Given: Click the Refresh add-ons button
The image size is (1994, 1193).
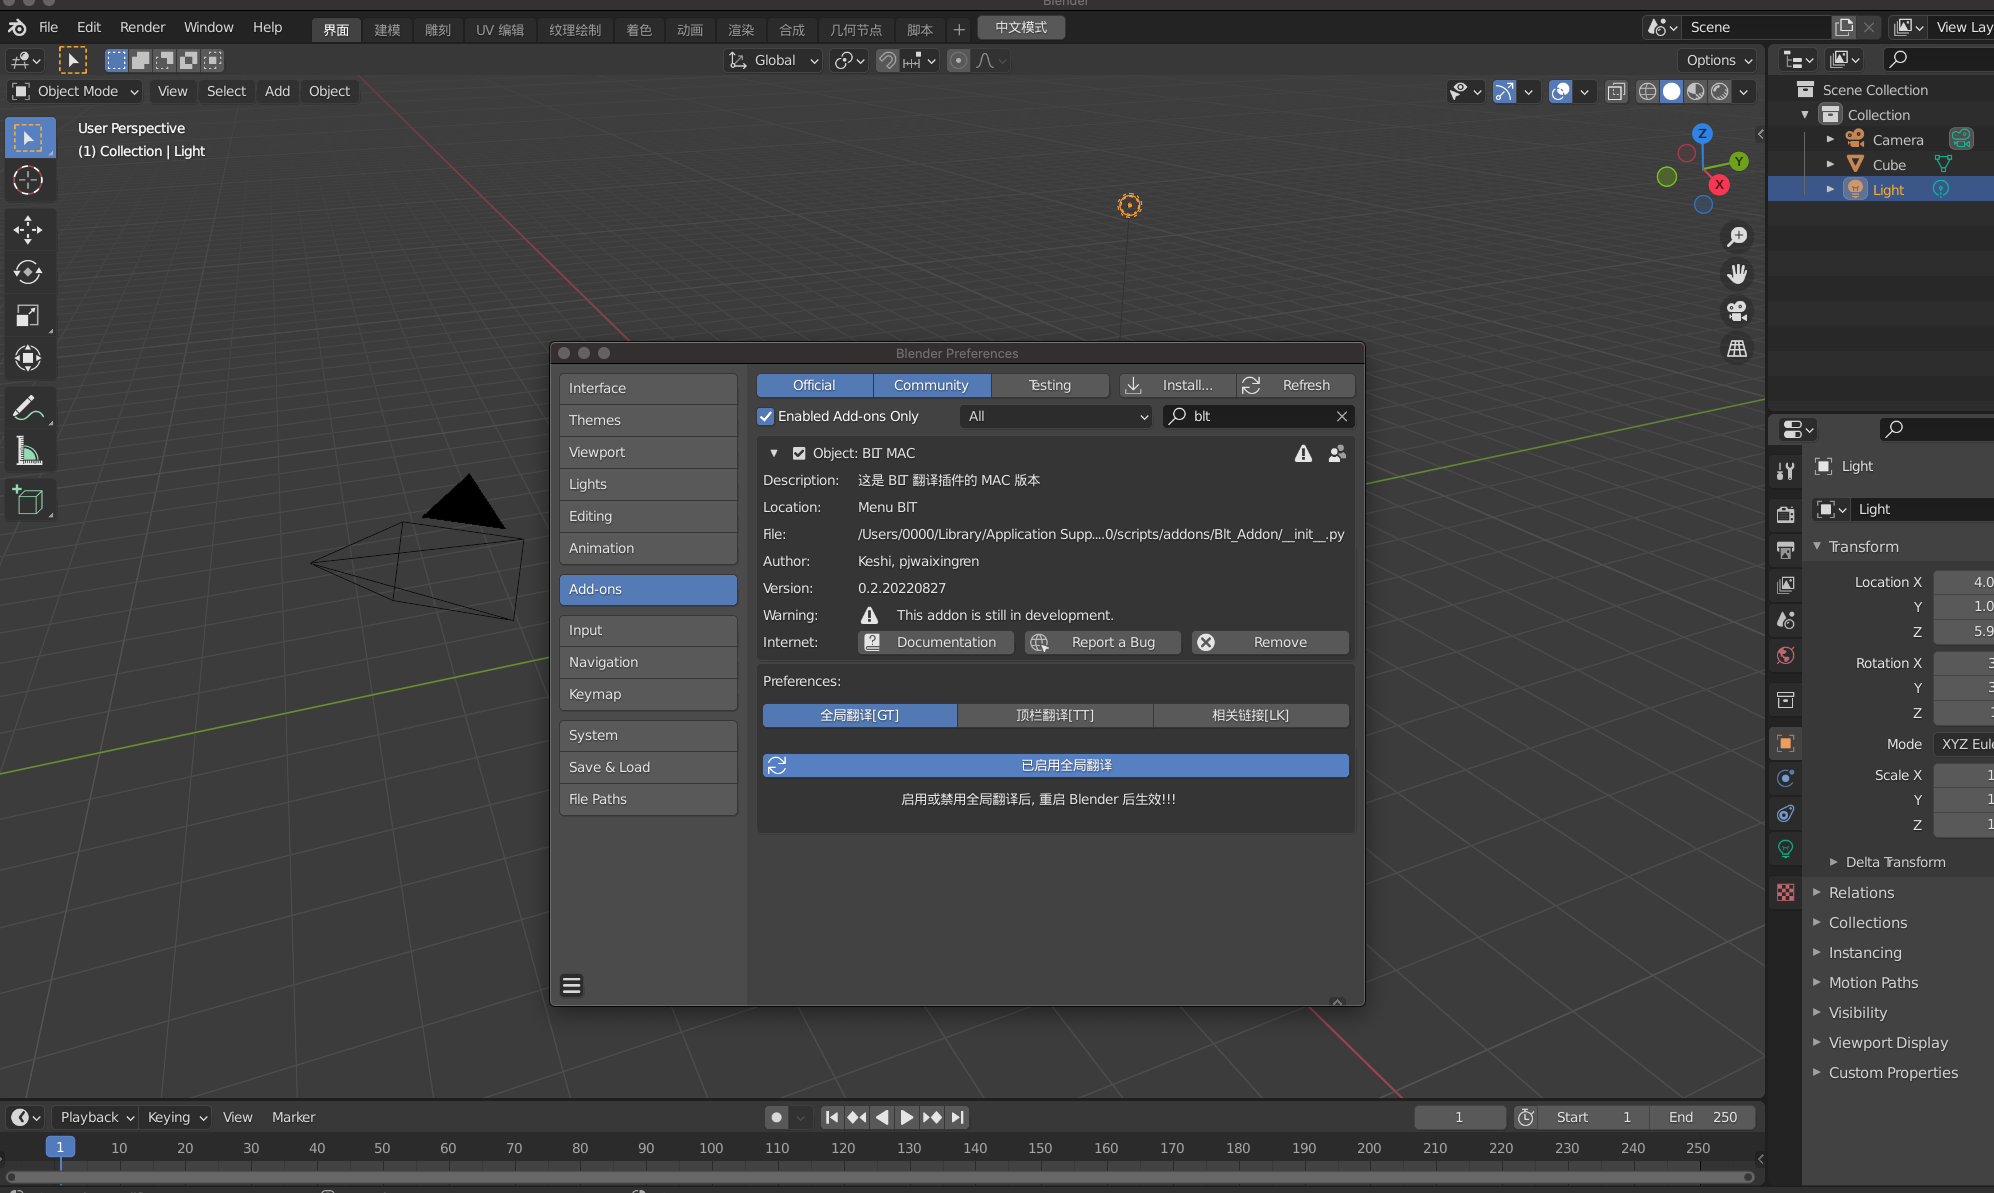Looking at the screenshot, I should pyautogui.click(x=1296, y=385).
